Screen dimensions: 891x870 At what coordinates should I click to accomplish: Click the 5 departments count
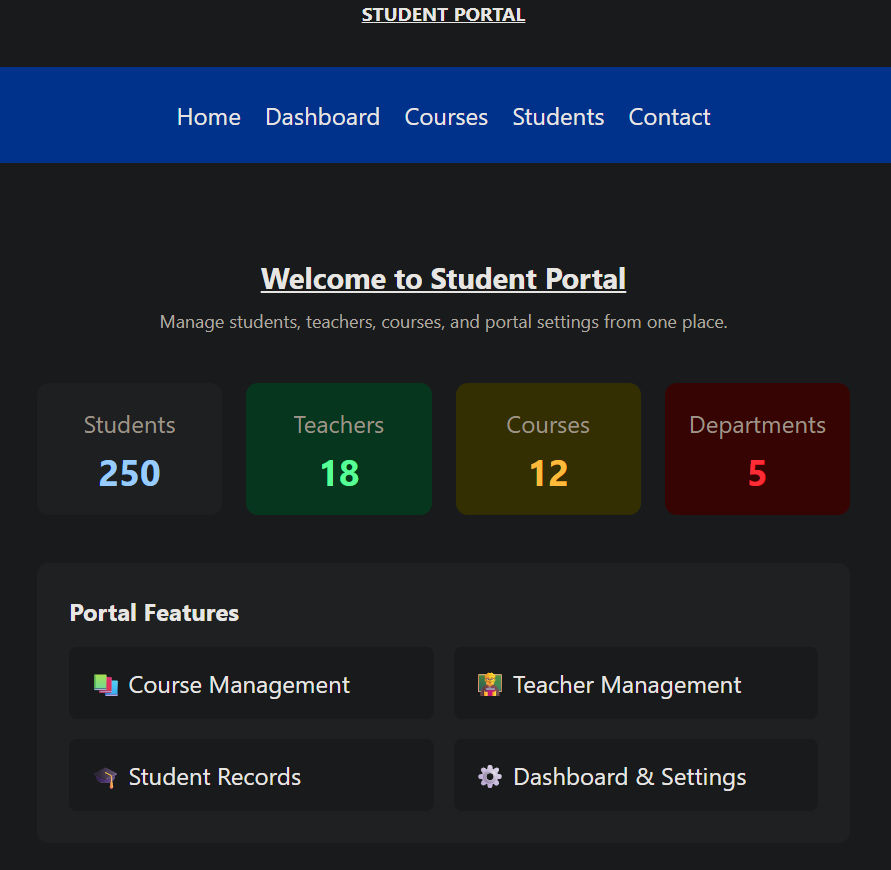tap(757, 473)
